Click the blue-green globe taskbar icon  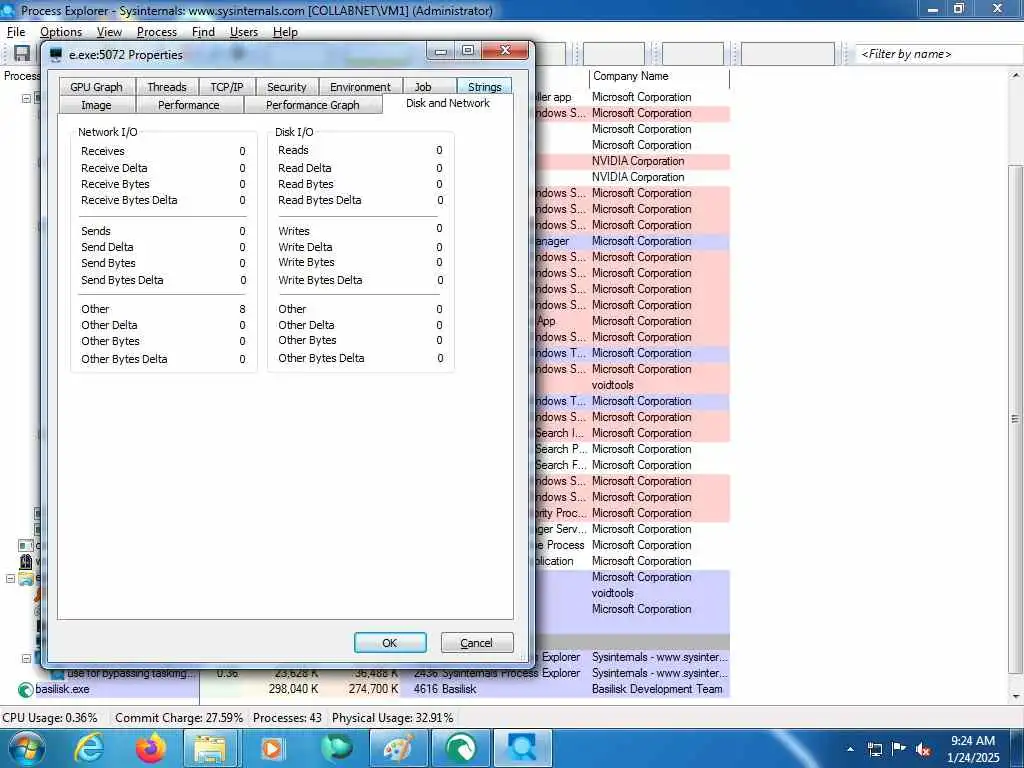[x=336, y=748]
